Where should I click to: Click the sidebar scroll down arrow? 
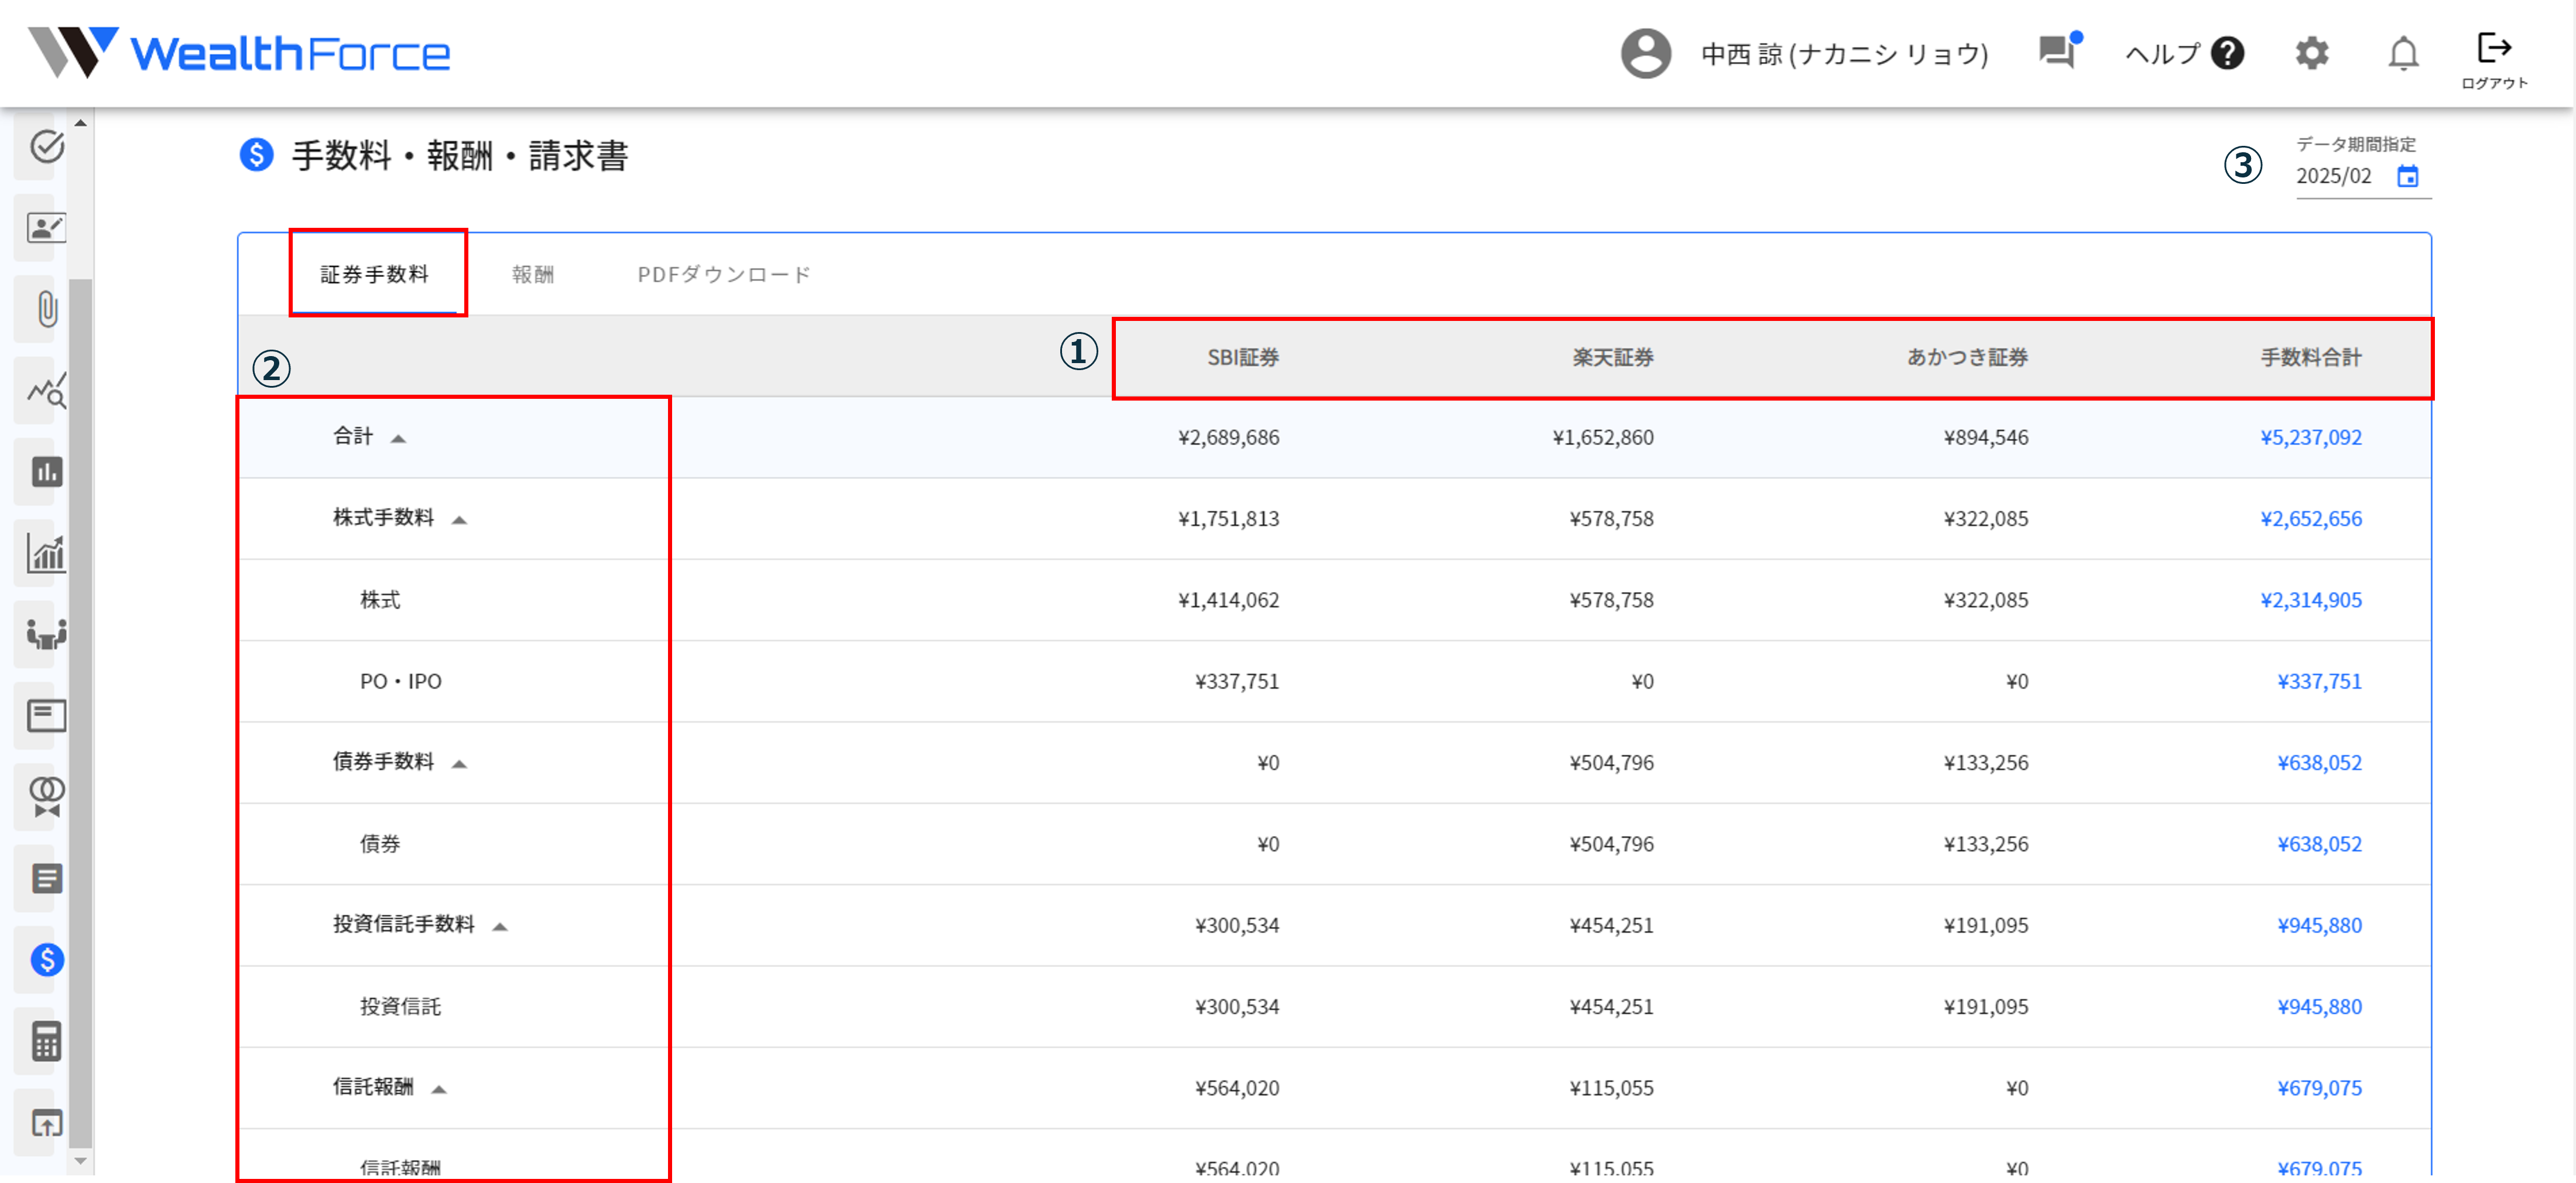[81, 1160]
